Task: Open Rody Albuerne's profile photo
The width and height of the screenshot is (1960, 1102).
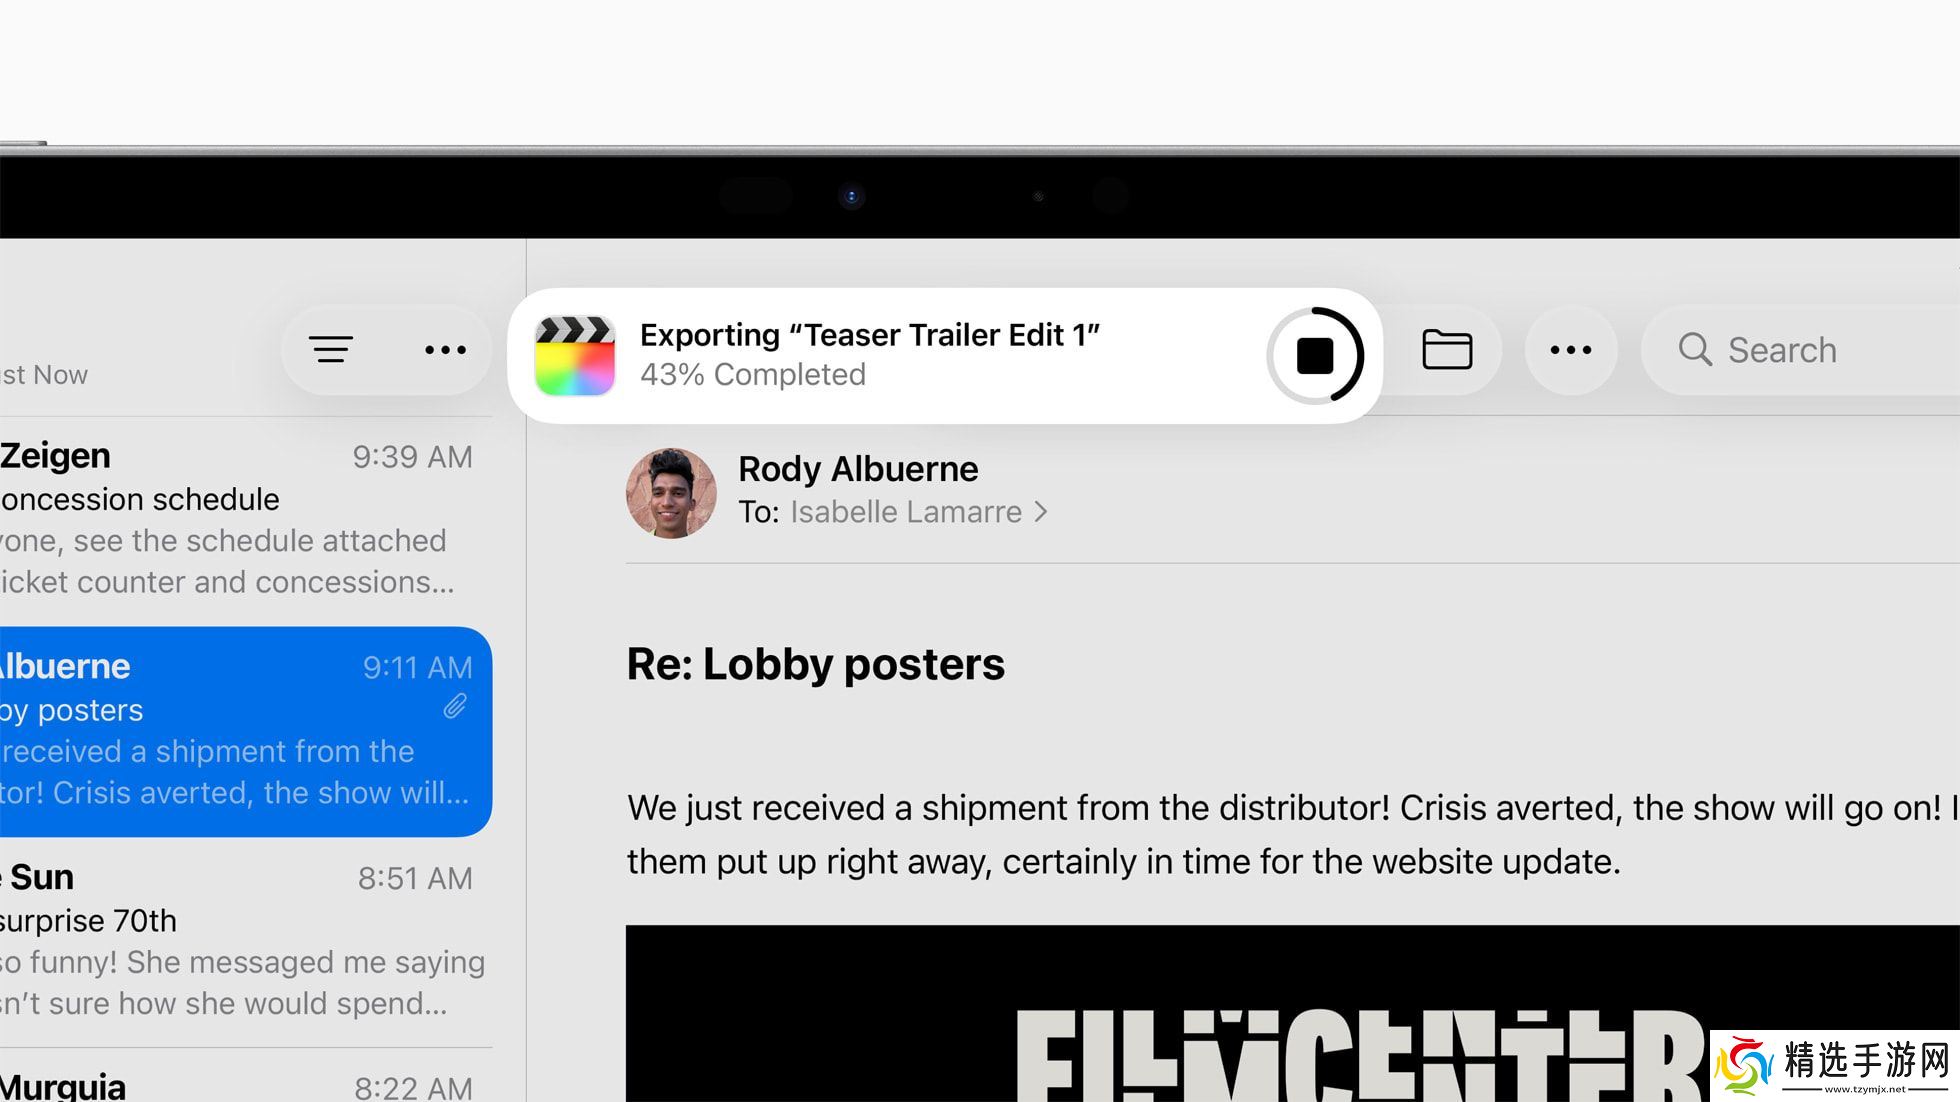Action: click(x=671, y=493)
